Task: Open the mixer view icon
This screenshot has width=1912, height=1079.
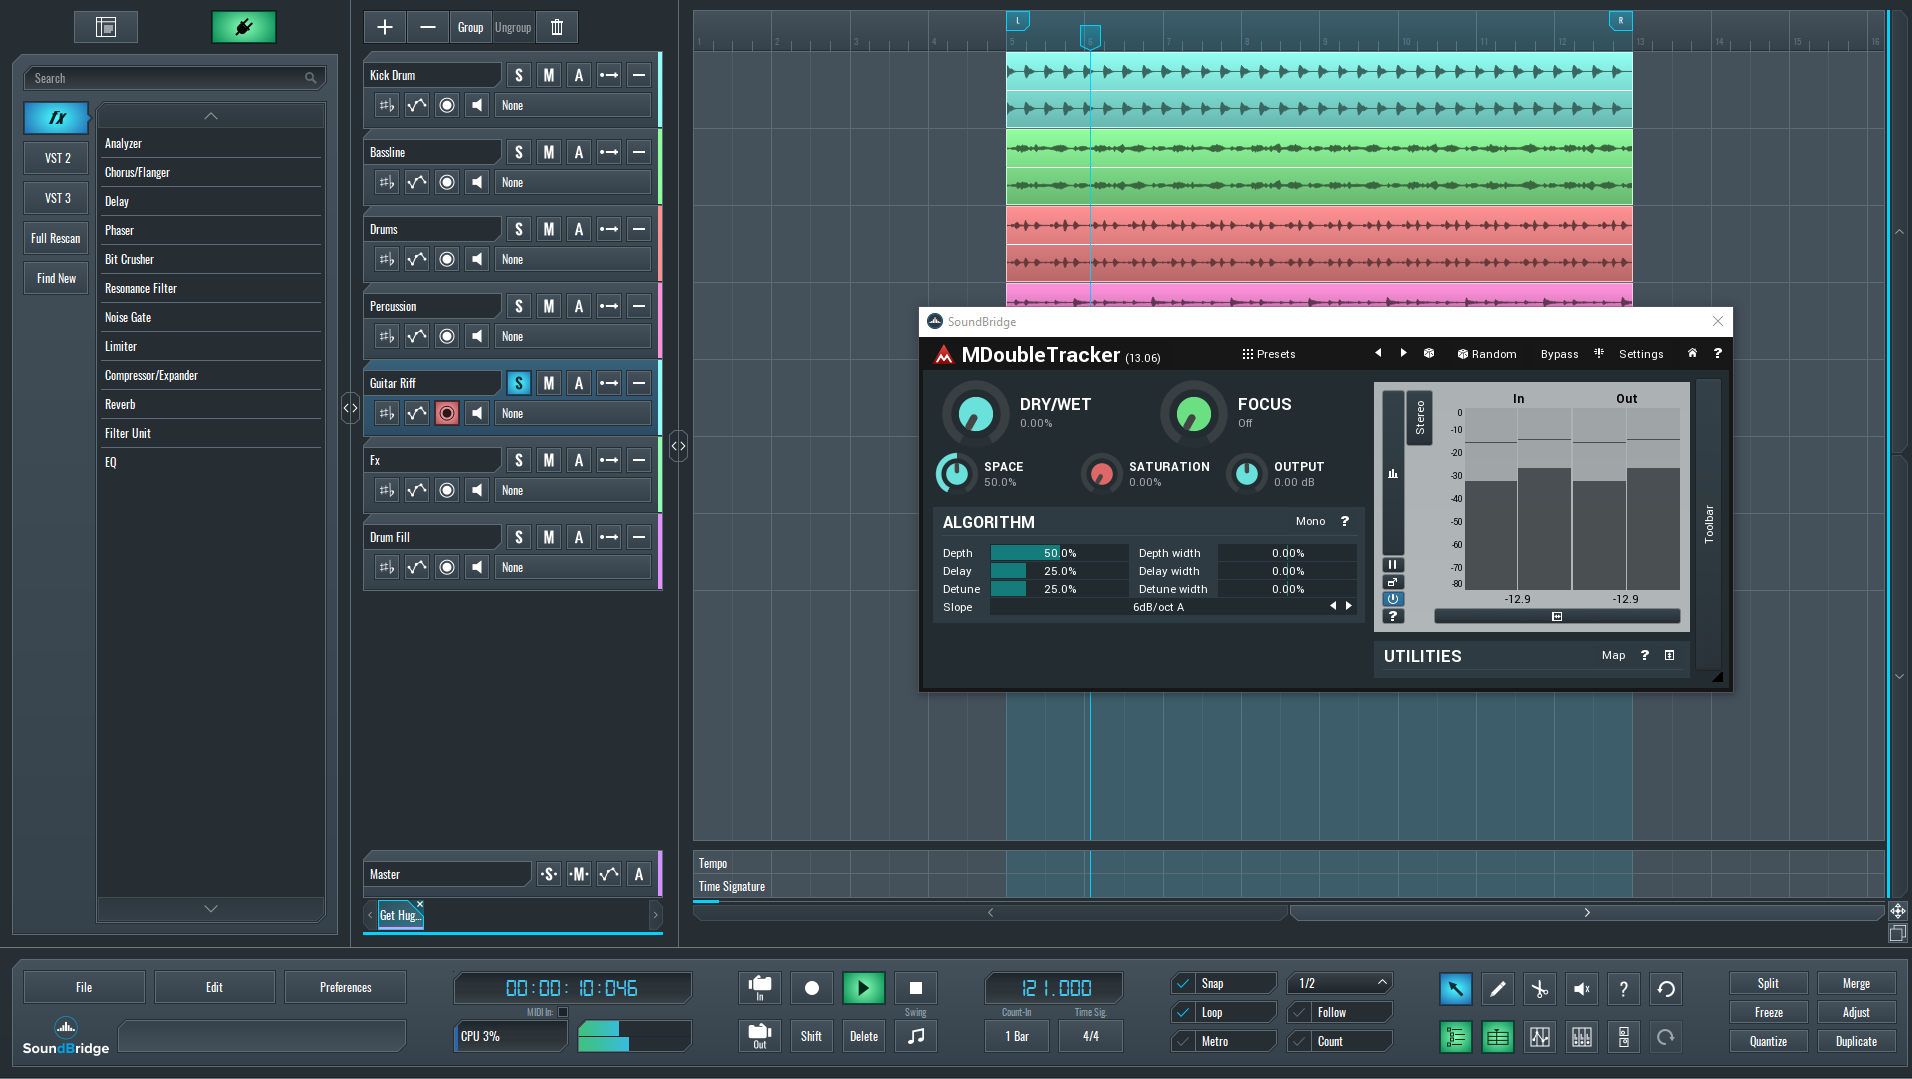Action: click(1582, 1037)
